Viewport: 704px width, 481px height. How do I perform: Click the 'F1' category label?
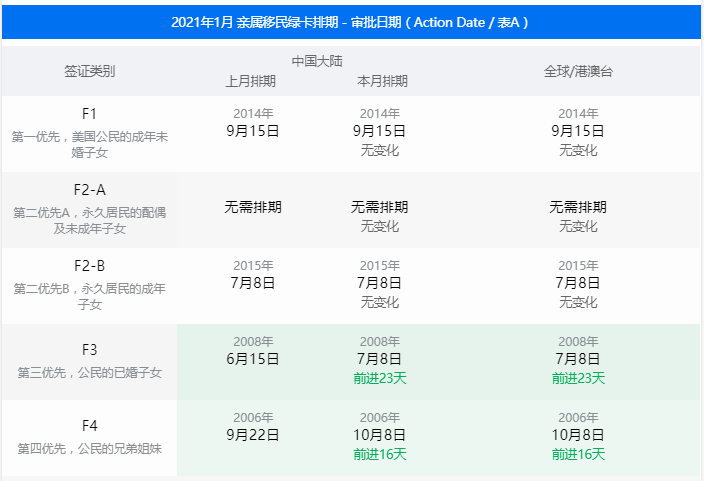[x=89, y=114]
